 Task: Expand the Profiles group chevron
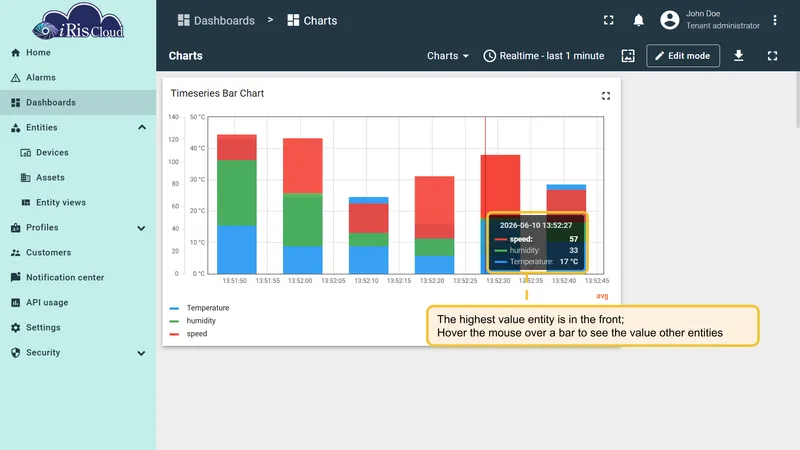(x=141, y=228)
